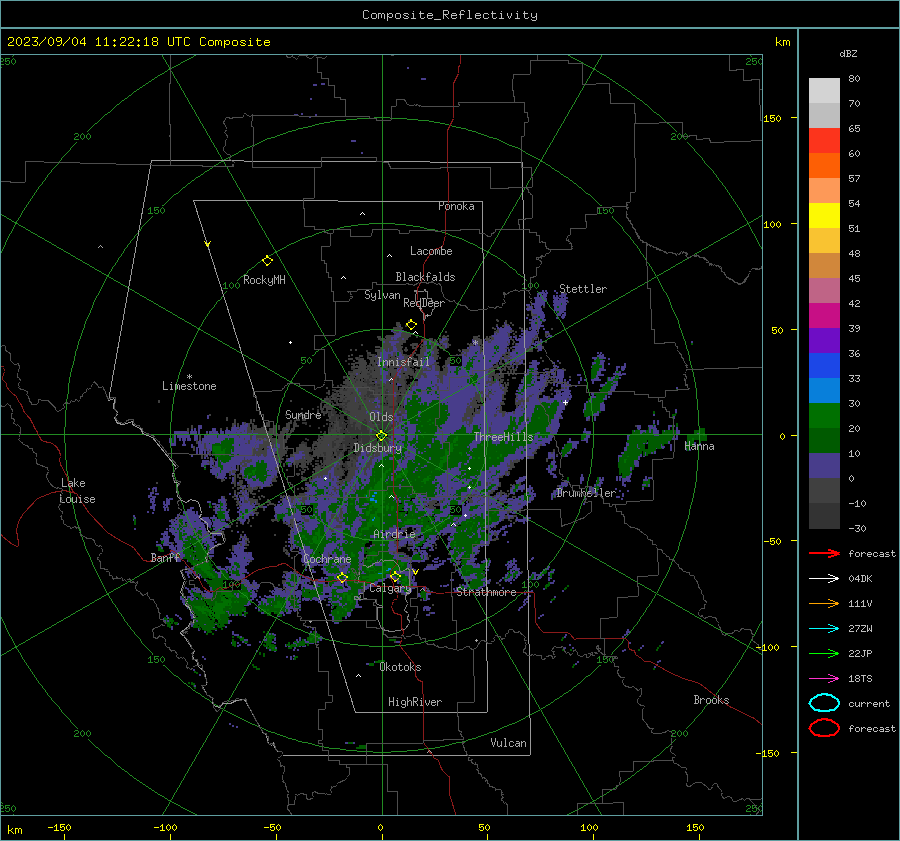Click the yellow diamond marker north of Innisfail
Screen dimensions: 900x841
[x=411, y=325]
